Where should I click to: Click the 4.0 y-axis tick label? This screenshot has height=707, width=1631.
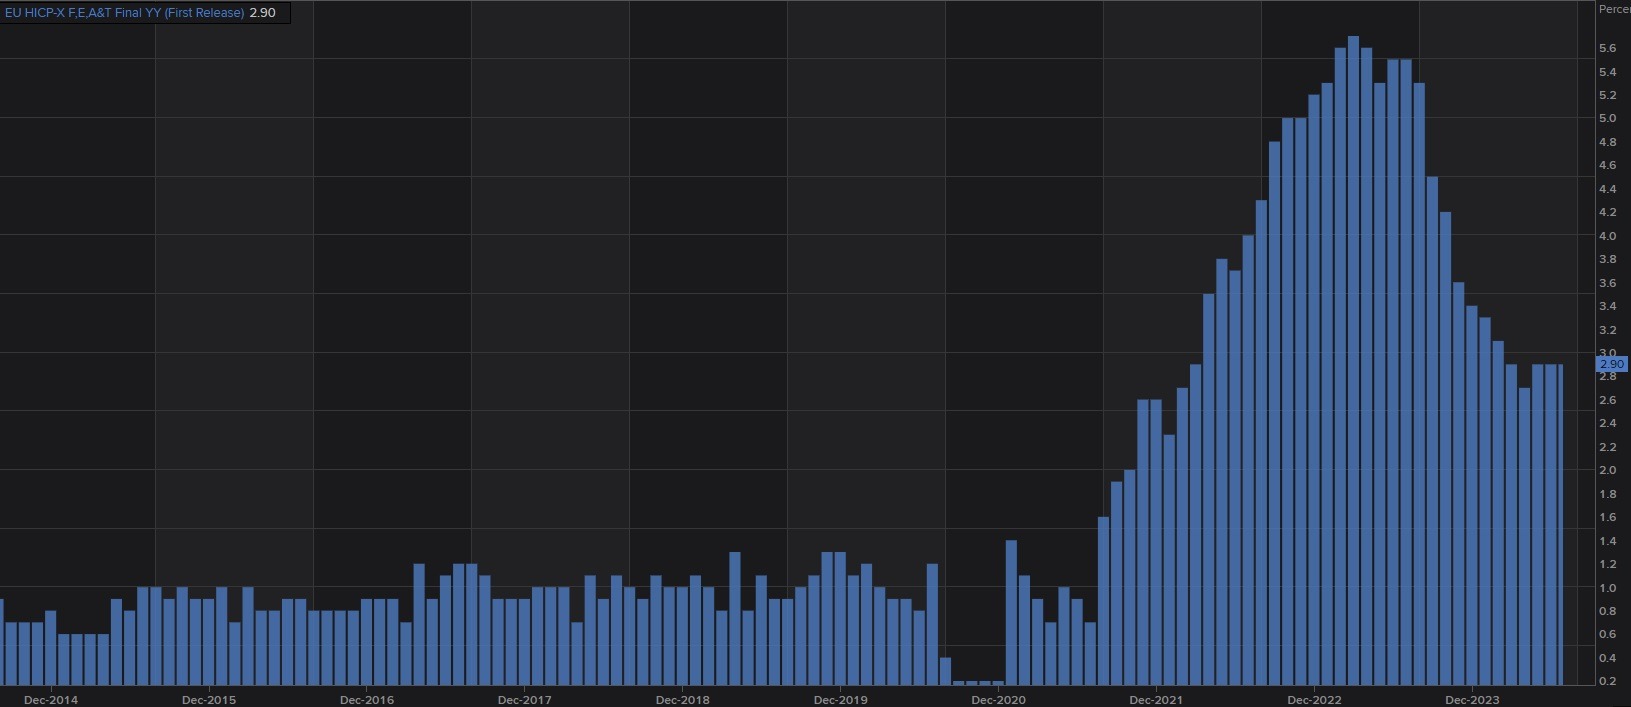1607,236
